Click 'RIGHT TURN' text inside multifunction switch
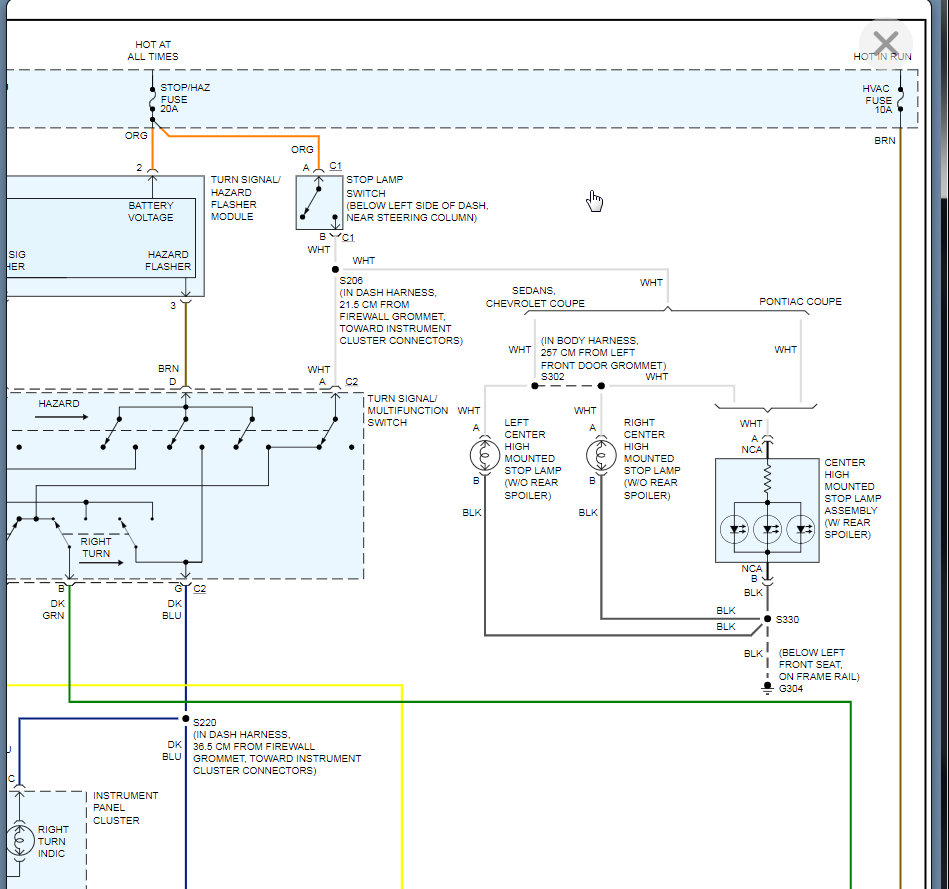This screenshot has height=889, width=949. (96, 547)
